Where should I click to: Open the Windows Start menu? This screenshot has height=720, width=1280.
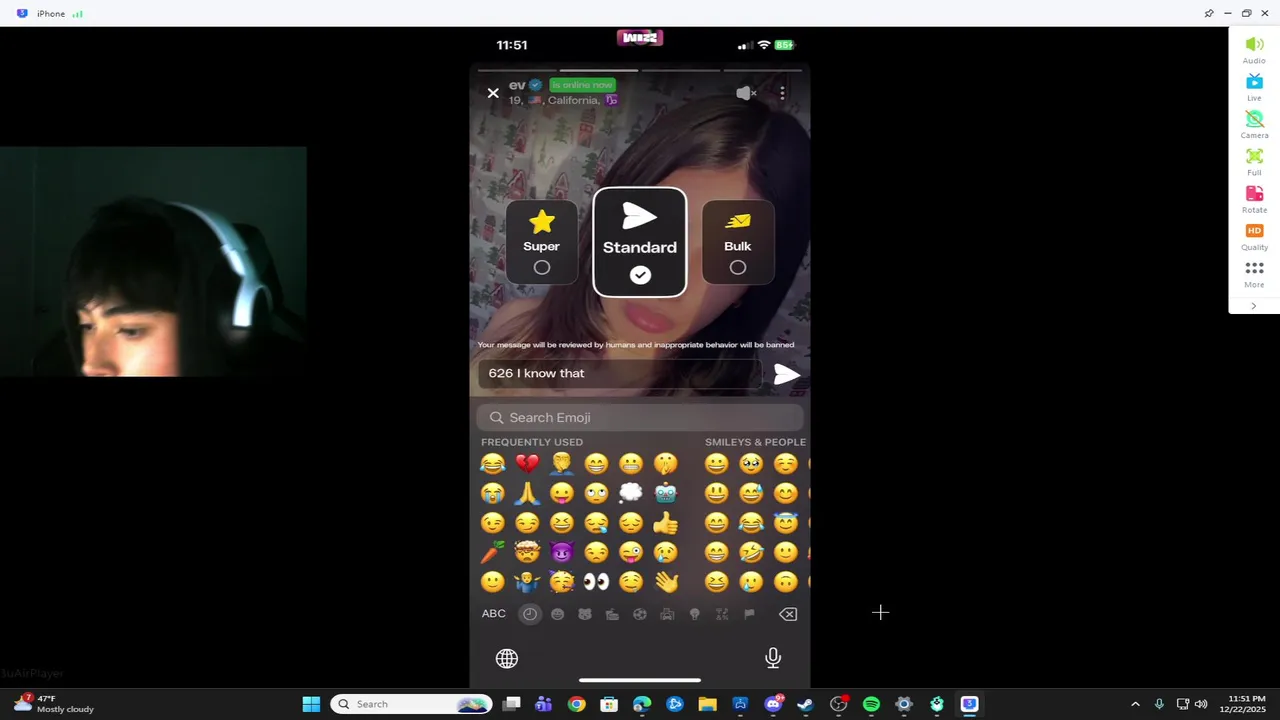pos(311,704)
